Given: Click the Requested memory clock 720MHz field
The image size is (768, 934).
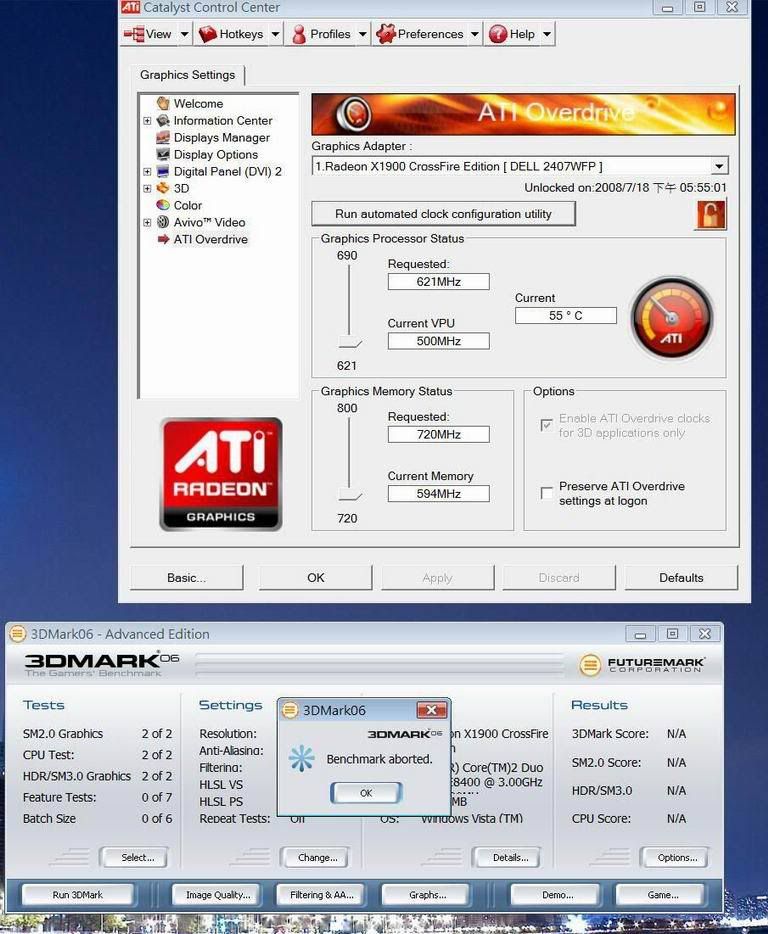Looking at the screenshot, I should coord(438,434).
